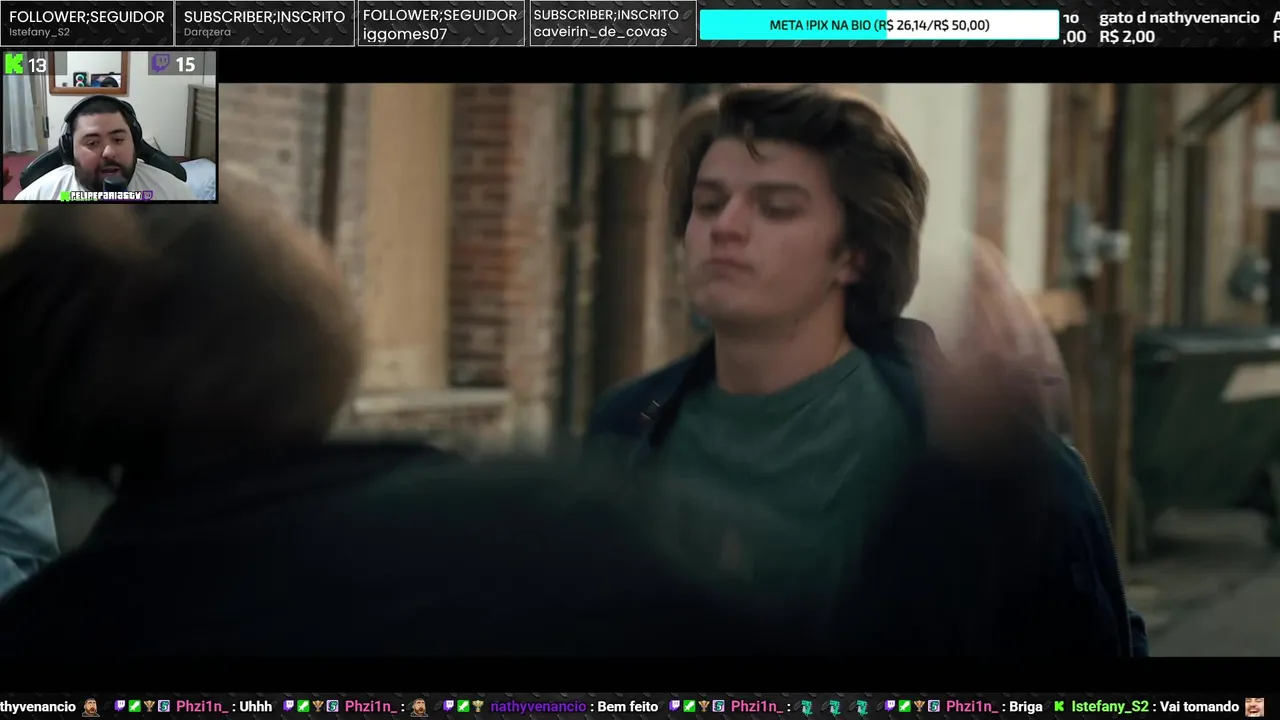The width and height of the screenshot is (1280, 720).
Task: Open the streamer webcam overlay
Action: pyautogui.click(x=109, y=127)
